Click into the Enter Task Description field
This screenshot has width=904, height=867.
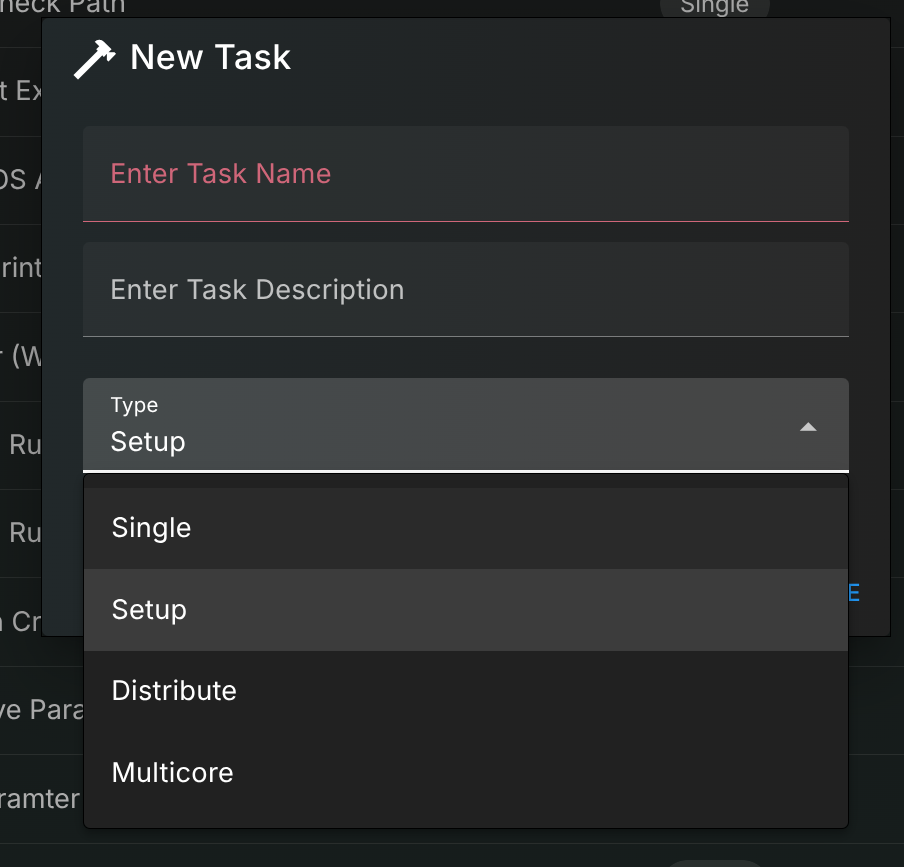click(465, 290)
